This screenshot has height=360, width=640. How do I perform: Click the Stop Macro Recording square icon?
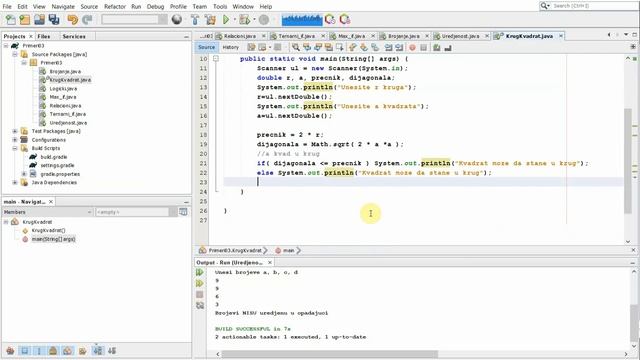click(424, 48)
